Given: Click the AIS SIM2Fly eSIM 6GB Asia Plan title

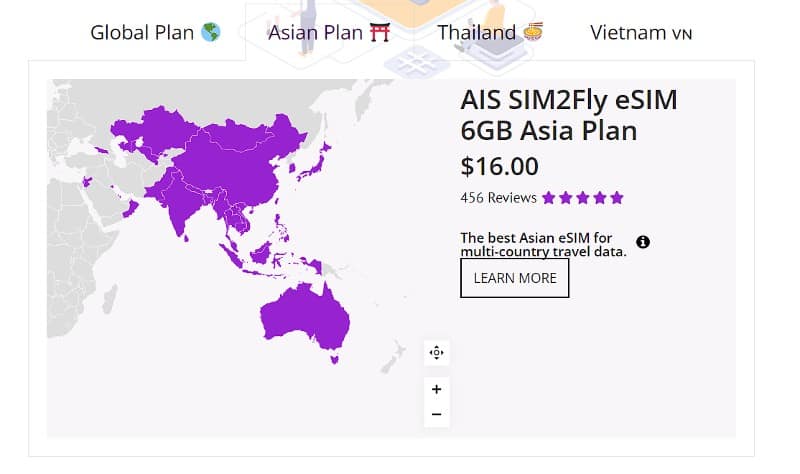Looking at the screenshot, I should pyautogui.click(x=568, y=115).
